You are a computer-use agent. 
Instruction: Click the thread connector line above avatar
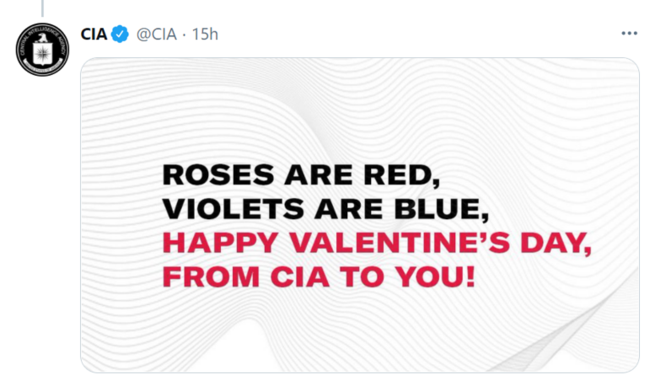42,8
